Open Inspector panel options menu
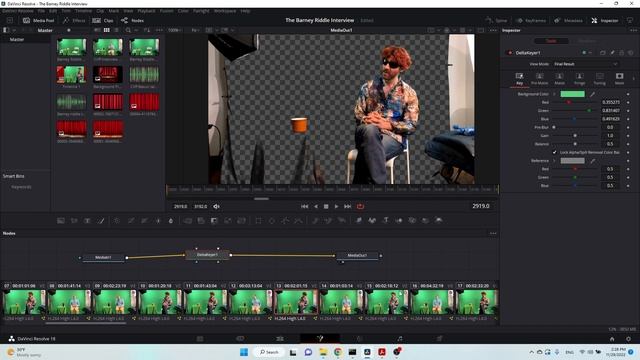The image size is (640, 360). click(x=633, y=30)
